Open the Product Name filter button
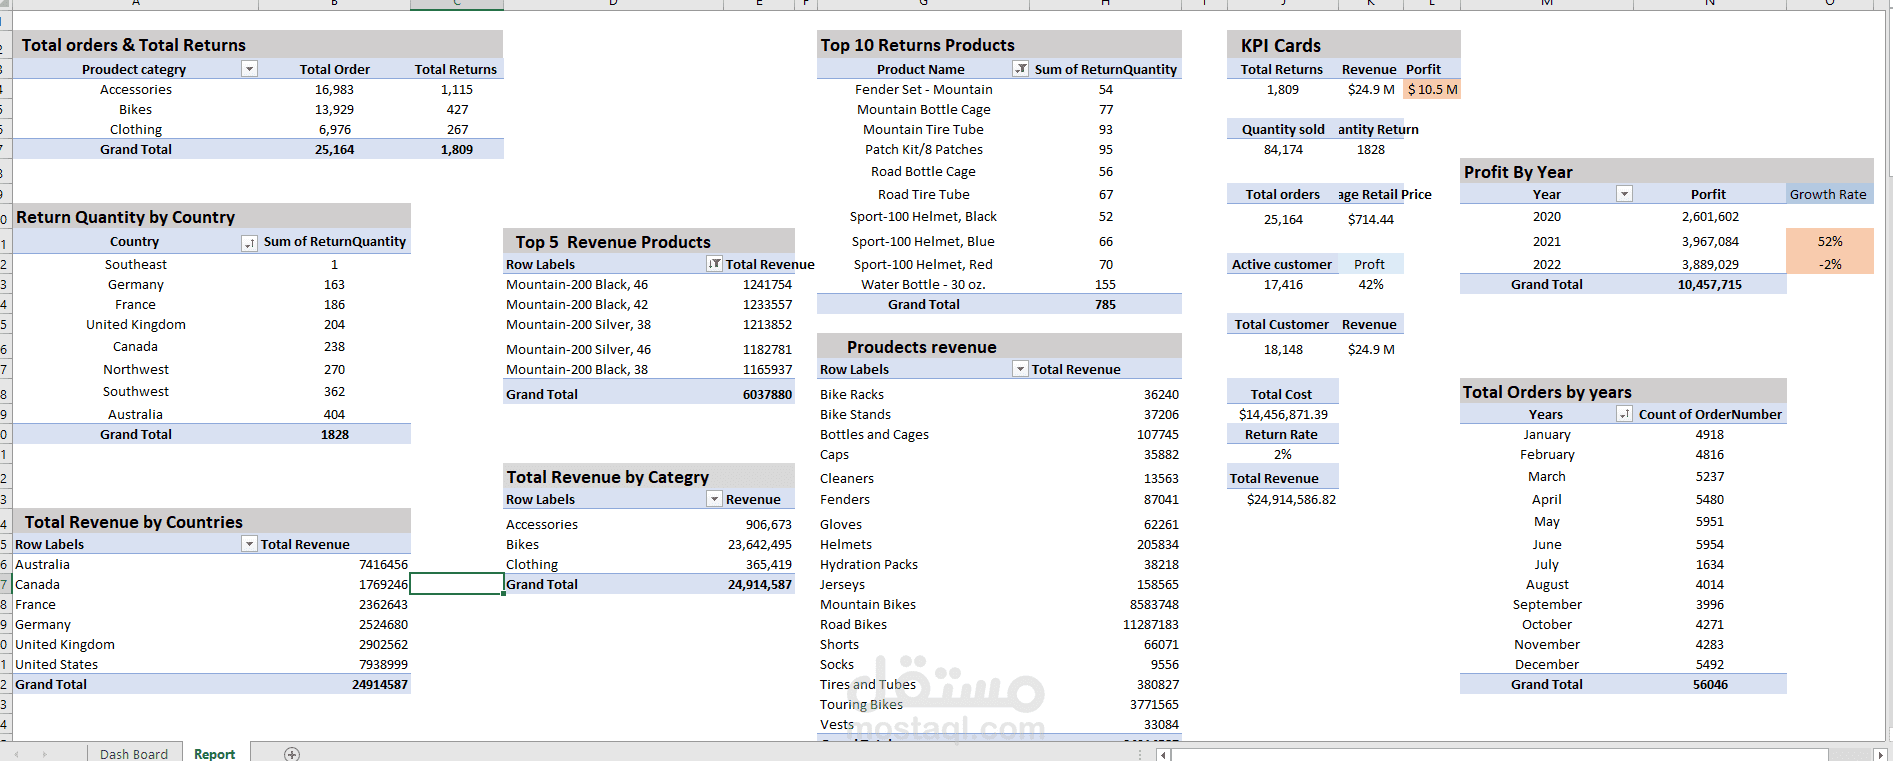Image resolution: width=1893 pixels, height=761 pixels. click(x=1020, y=69)
